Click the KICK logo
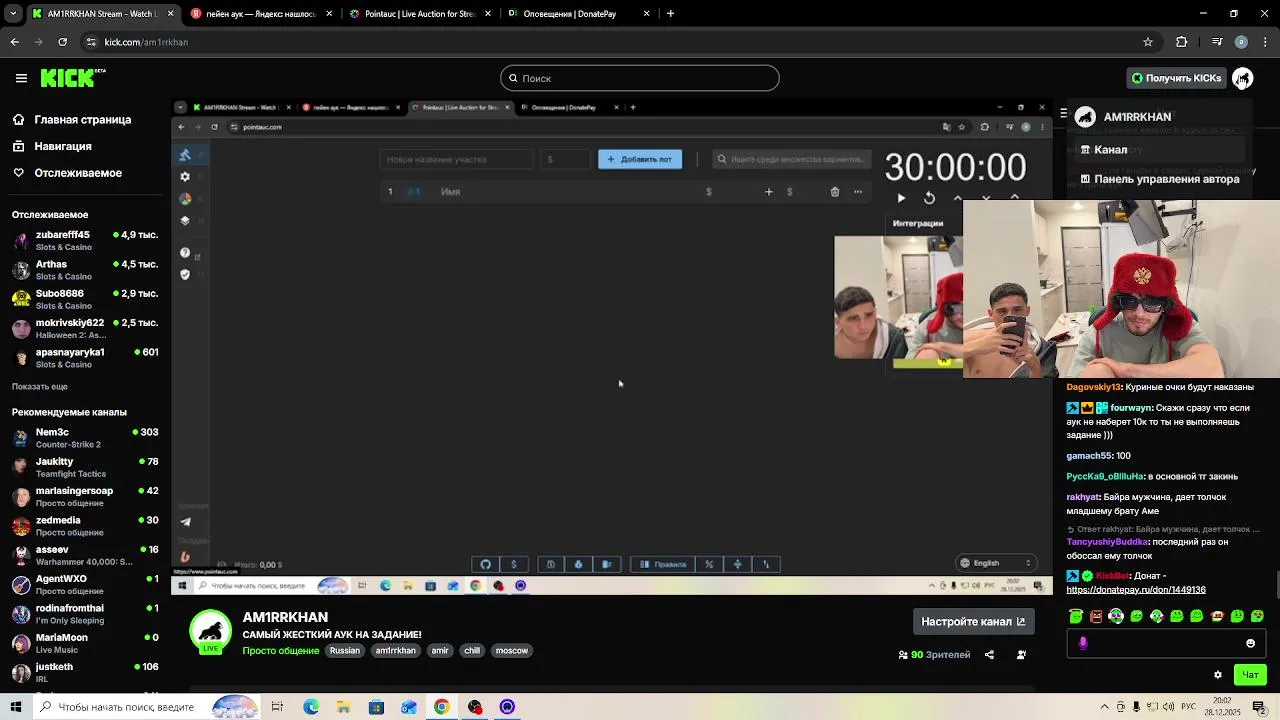1280x720 pixels. tap(72, 78)
